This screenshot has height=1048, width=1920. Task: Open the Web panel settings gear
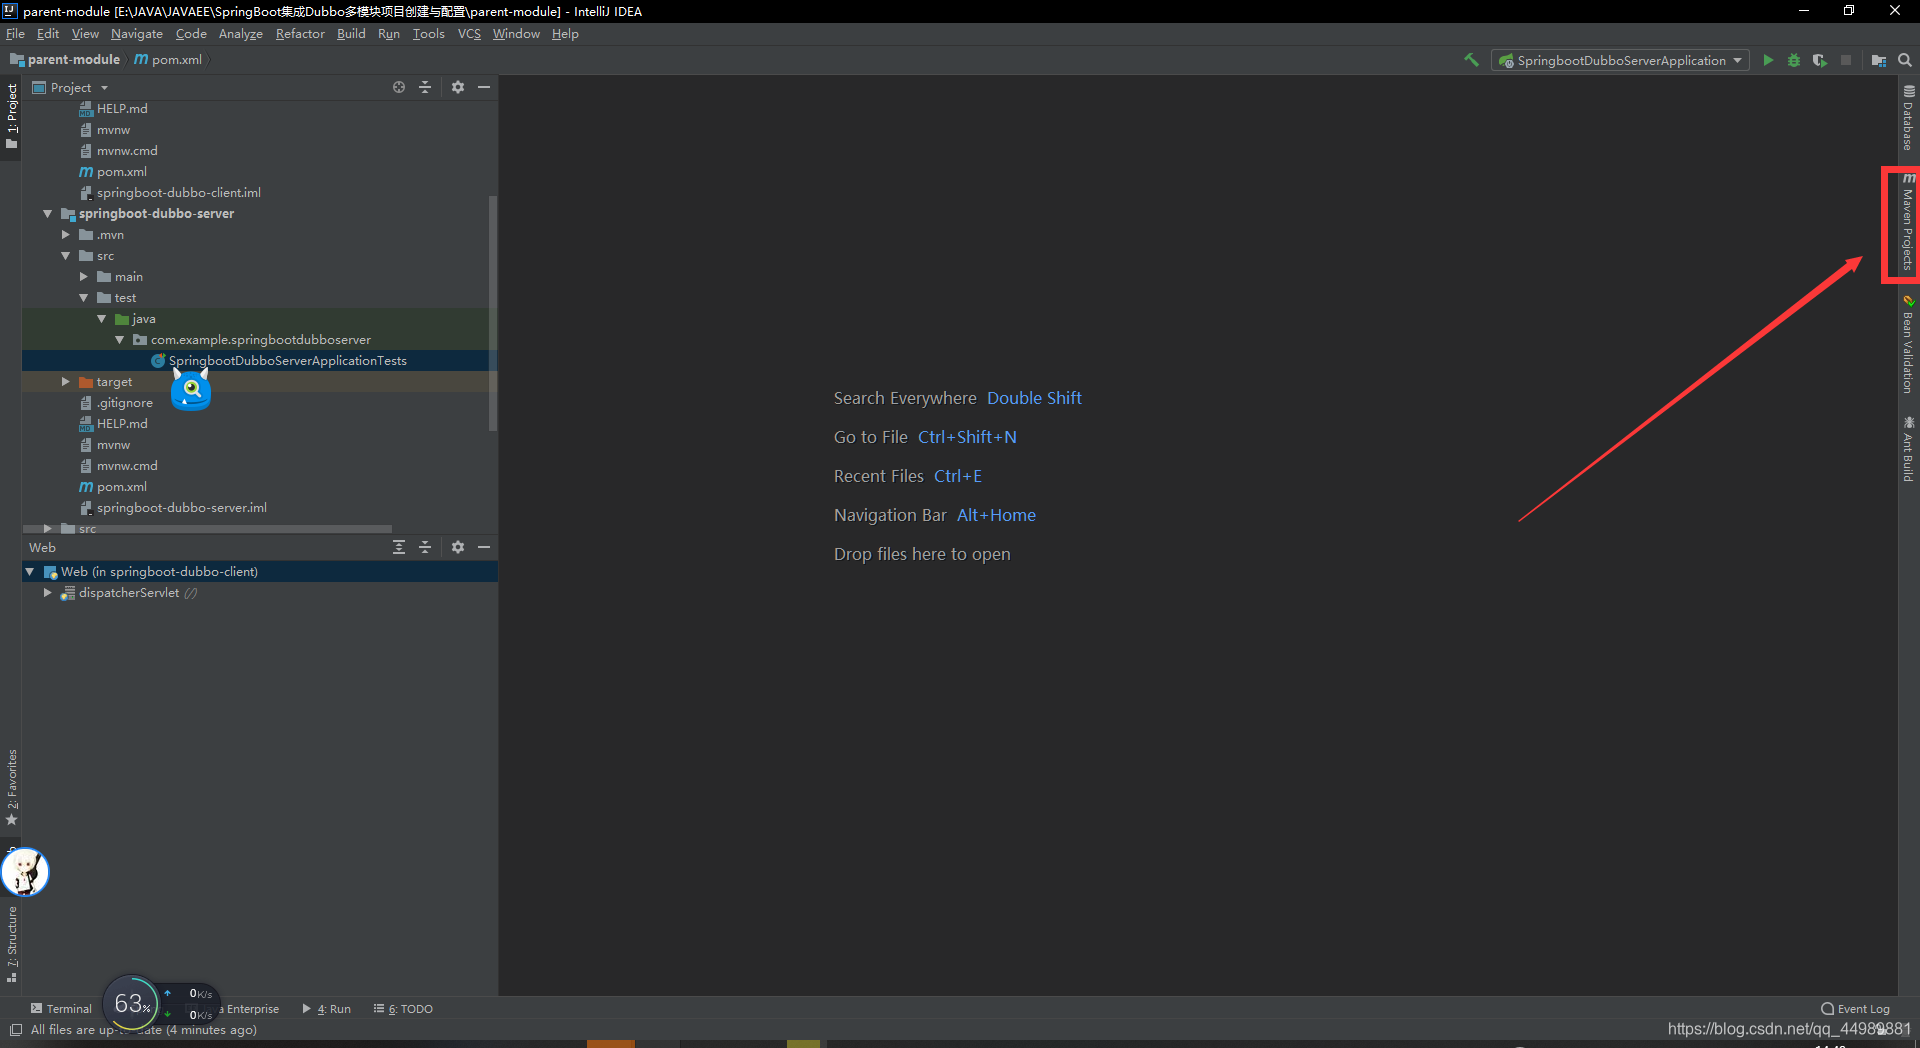[x=458, y=547]
